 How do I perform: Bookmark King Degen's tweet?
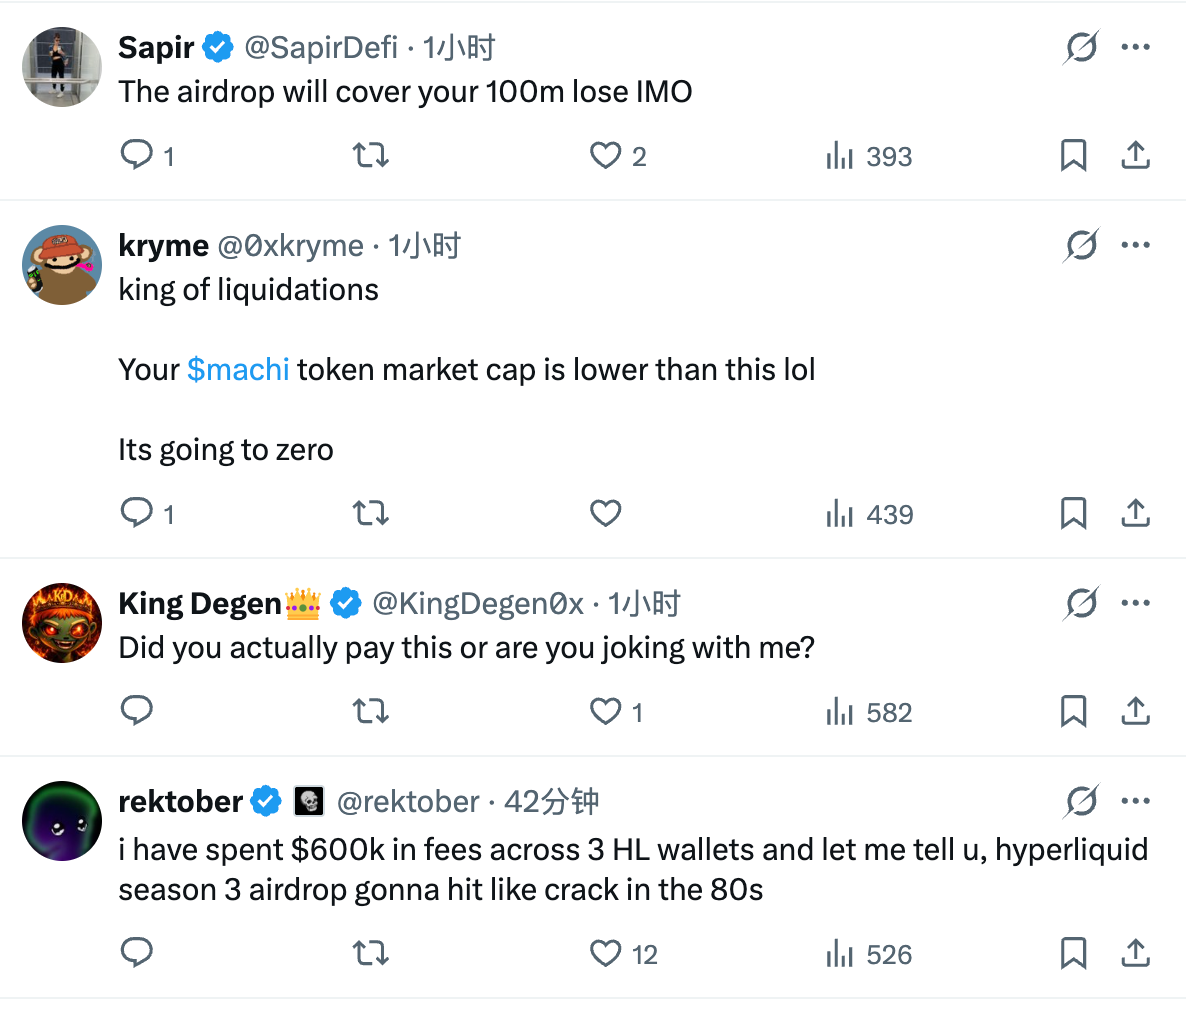click(x=1073, y=711)
